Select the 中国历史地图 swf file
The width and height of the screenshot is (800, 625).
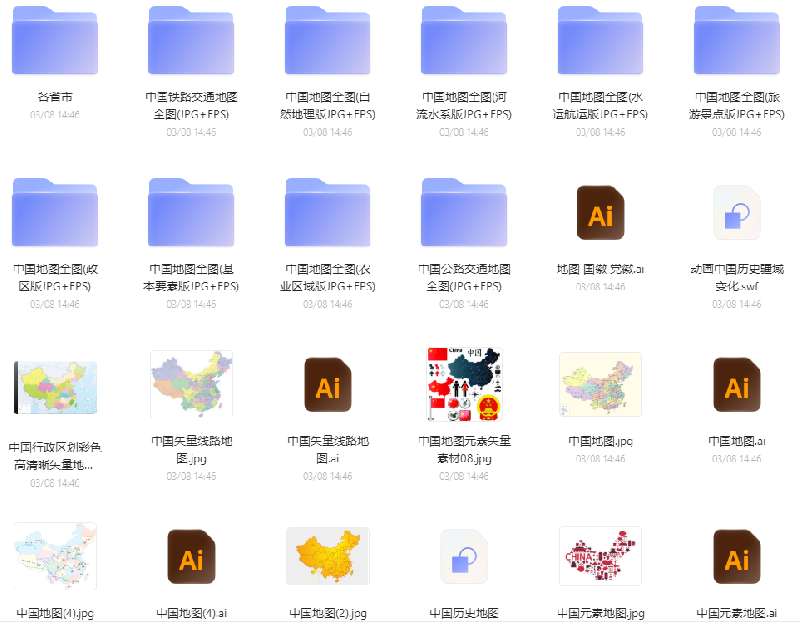pyautogui.click(x=463, y=557)
